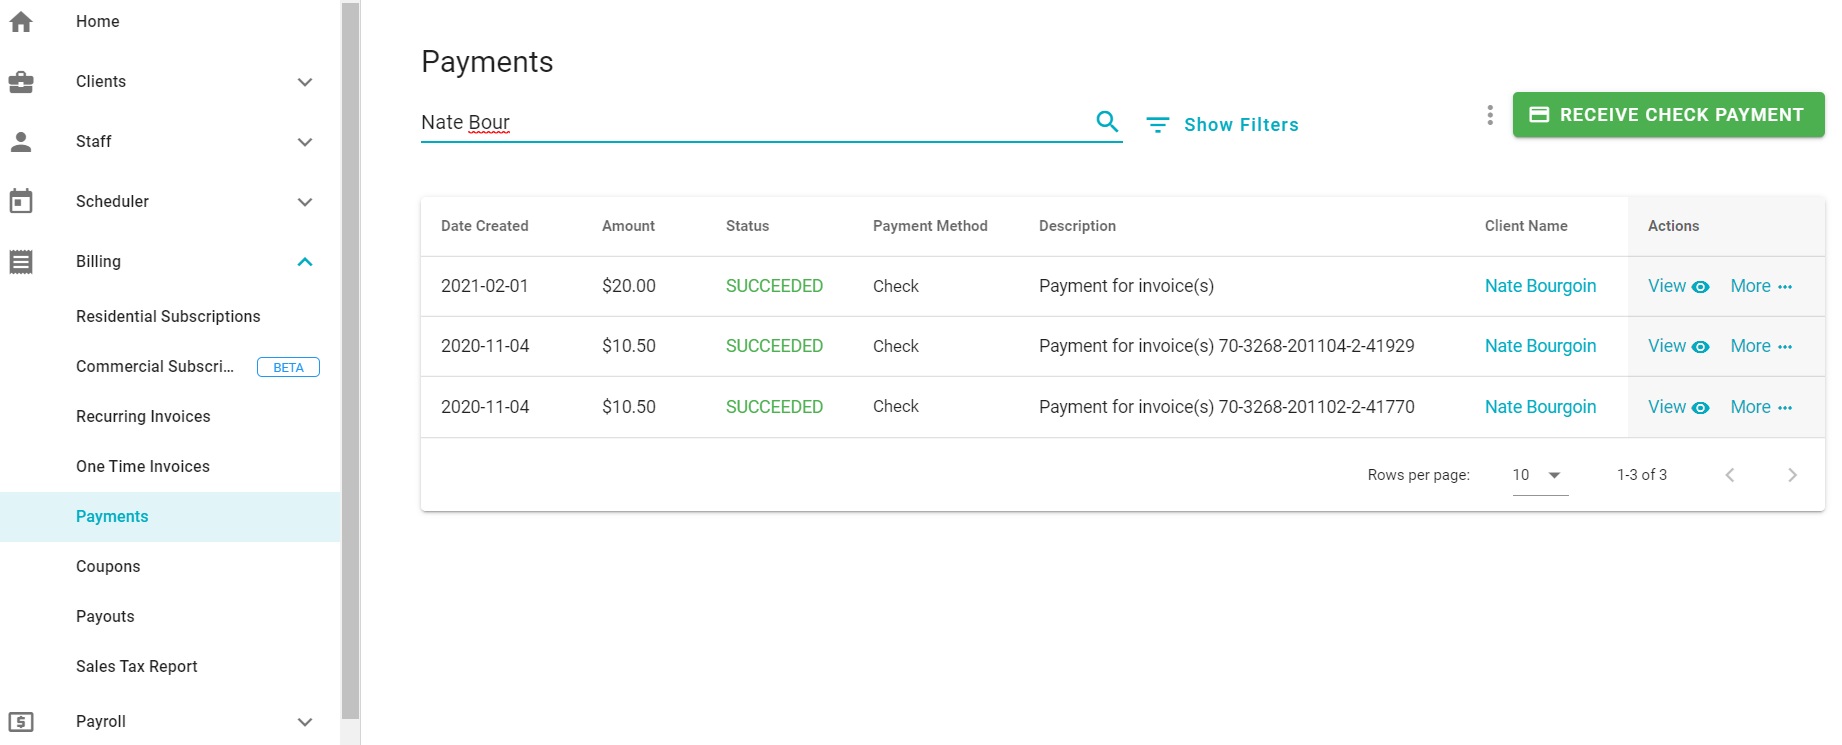Open the Rows per page dropdown

[1538, 475]
